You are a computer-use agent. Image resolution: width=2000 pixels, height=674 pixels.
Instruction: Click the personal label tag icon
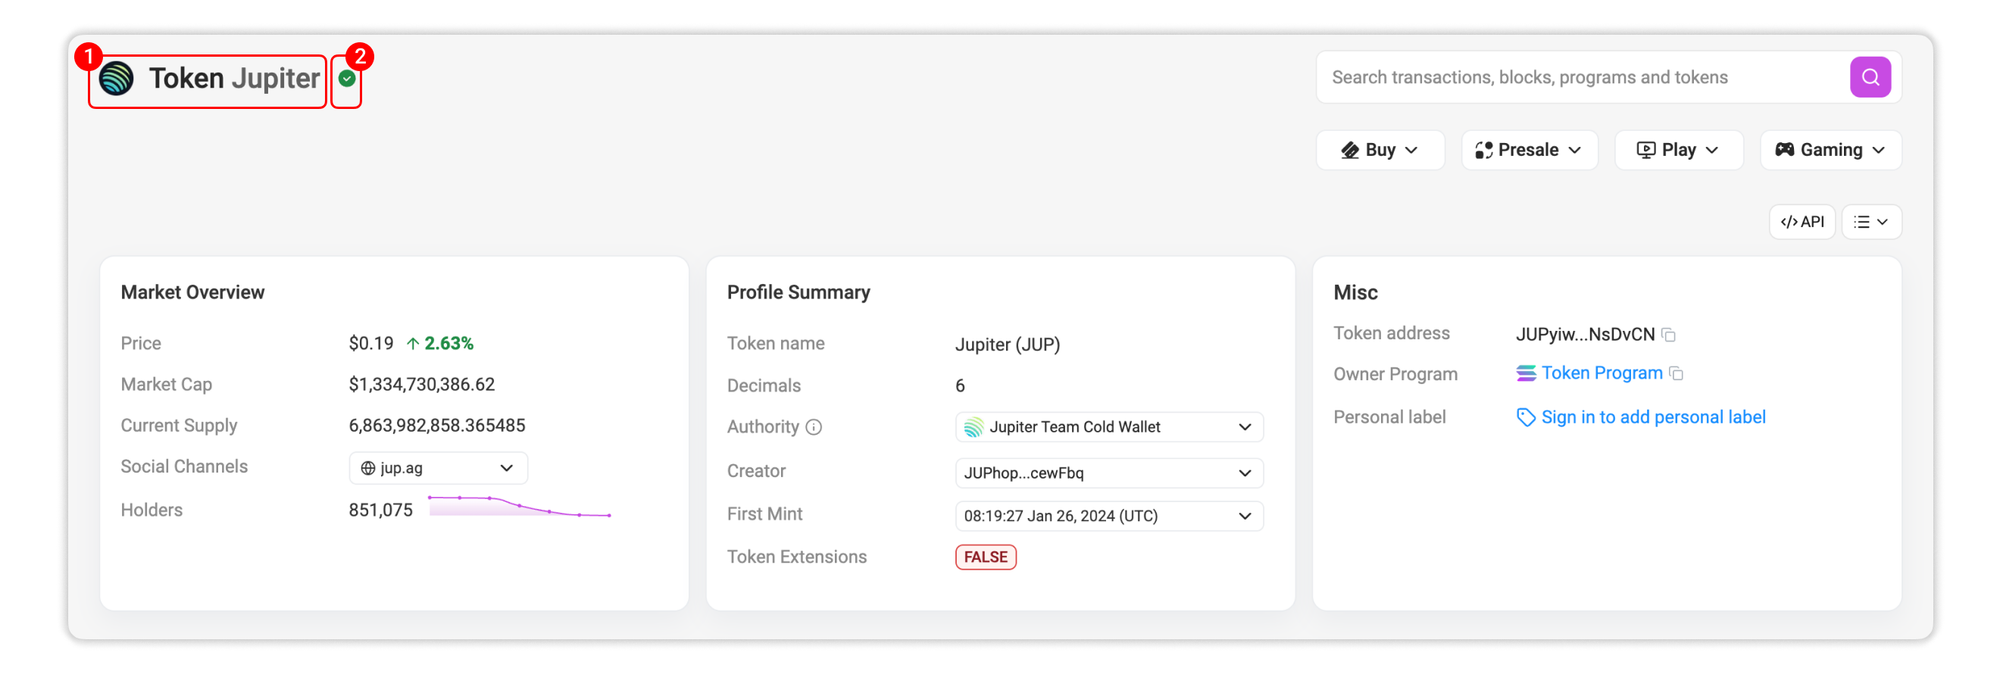tap(1525, 417)
